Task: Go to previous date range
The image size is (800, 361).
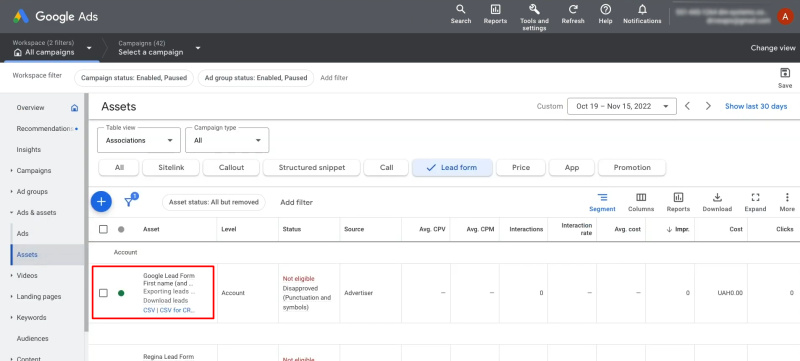Action: pos(687,106)
